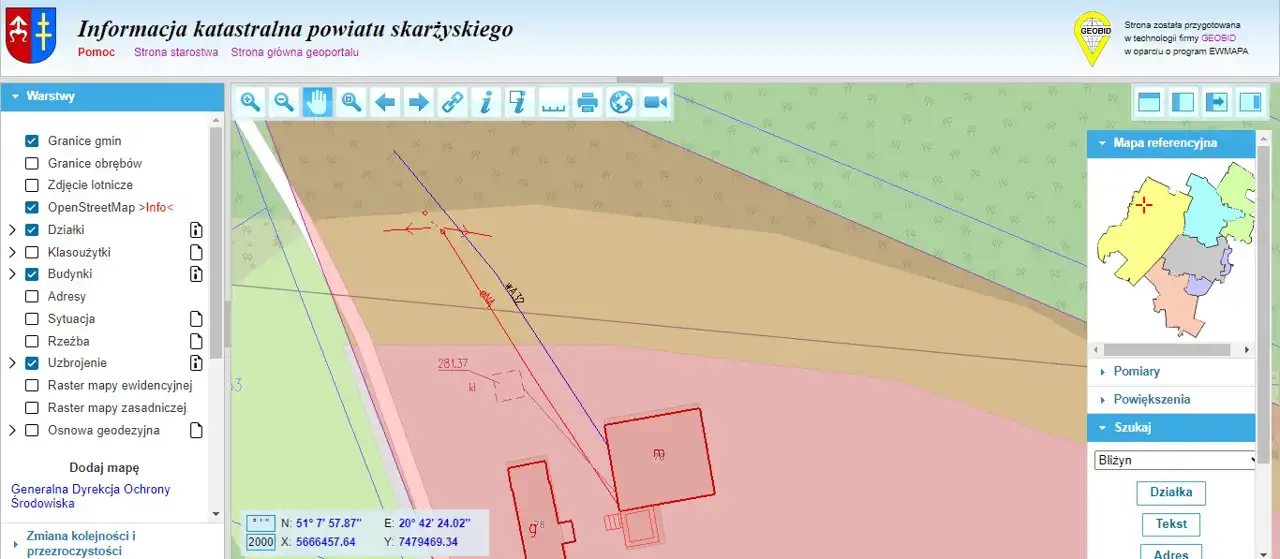This screenshot has width=1280, height=559.
Task: Select the zoom in magnifier tool
Action: [x=250, y=102]
